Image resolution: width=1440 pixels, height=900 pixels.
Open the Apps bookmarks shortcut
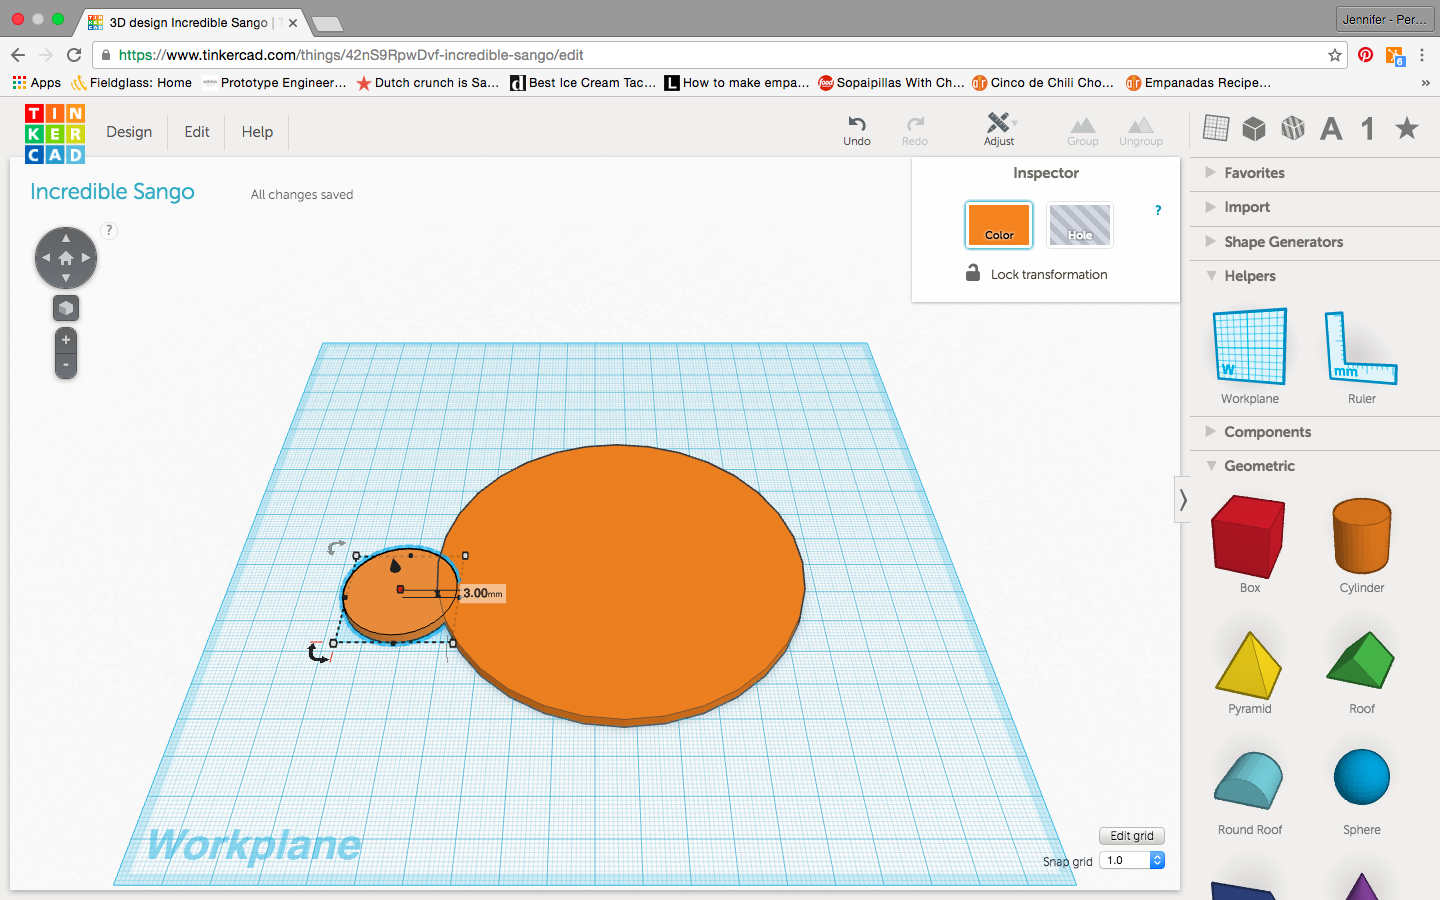(37, 83)
